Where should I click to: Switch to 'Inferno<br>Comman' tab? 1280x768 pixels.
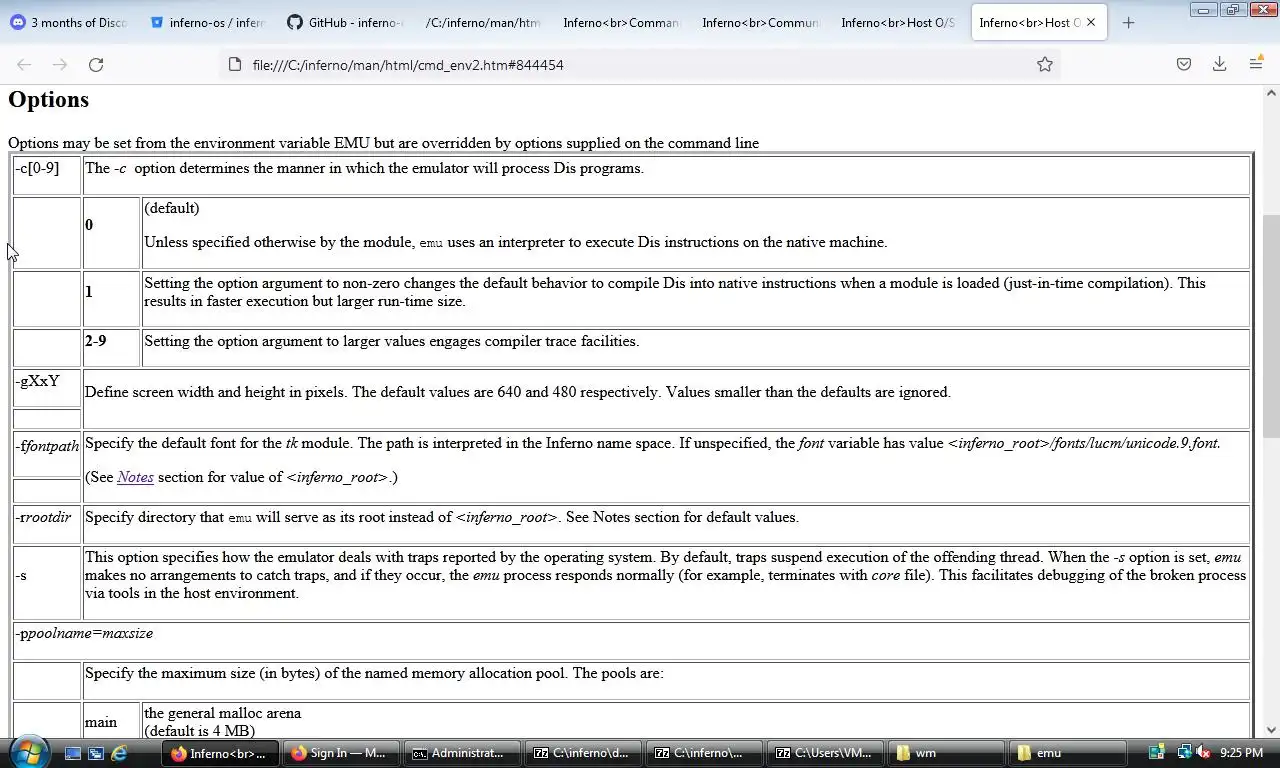tap(621, 22)
